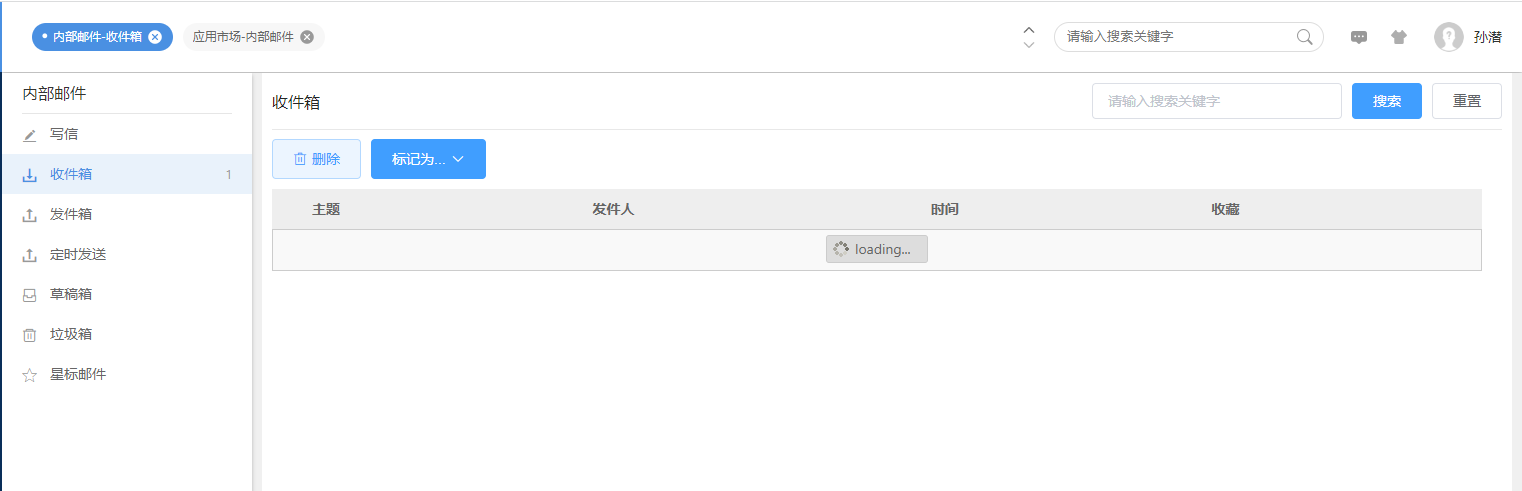Viewport: 1522px width, 491px height.
Task: Click the 孙潜 user avatar
Action: tap(1448, 37)
